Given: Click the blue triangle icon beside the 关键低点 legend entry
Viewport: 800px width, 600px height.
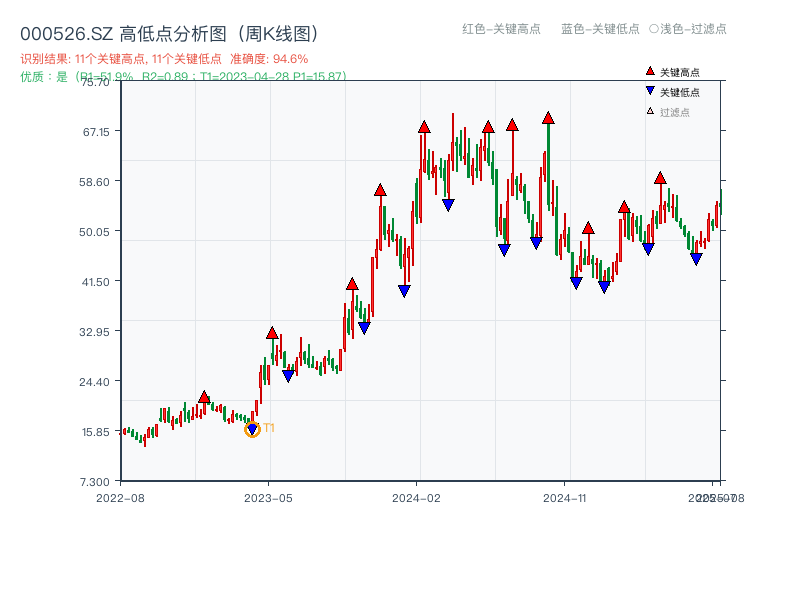Looking at the screenshot, I should 650,91.
